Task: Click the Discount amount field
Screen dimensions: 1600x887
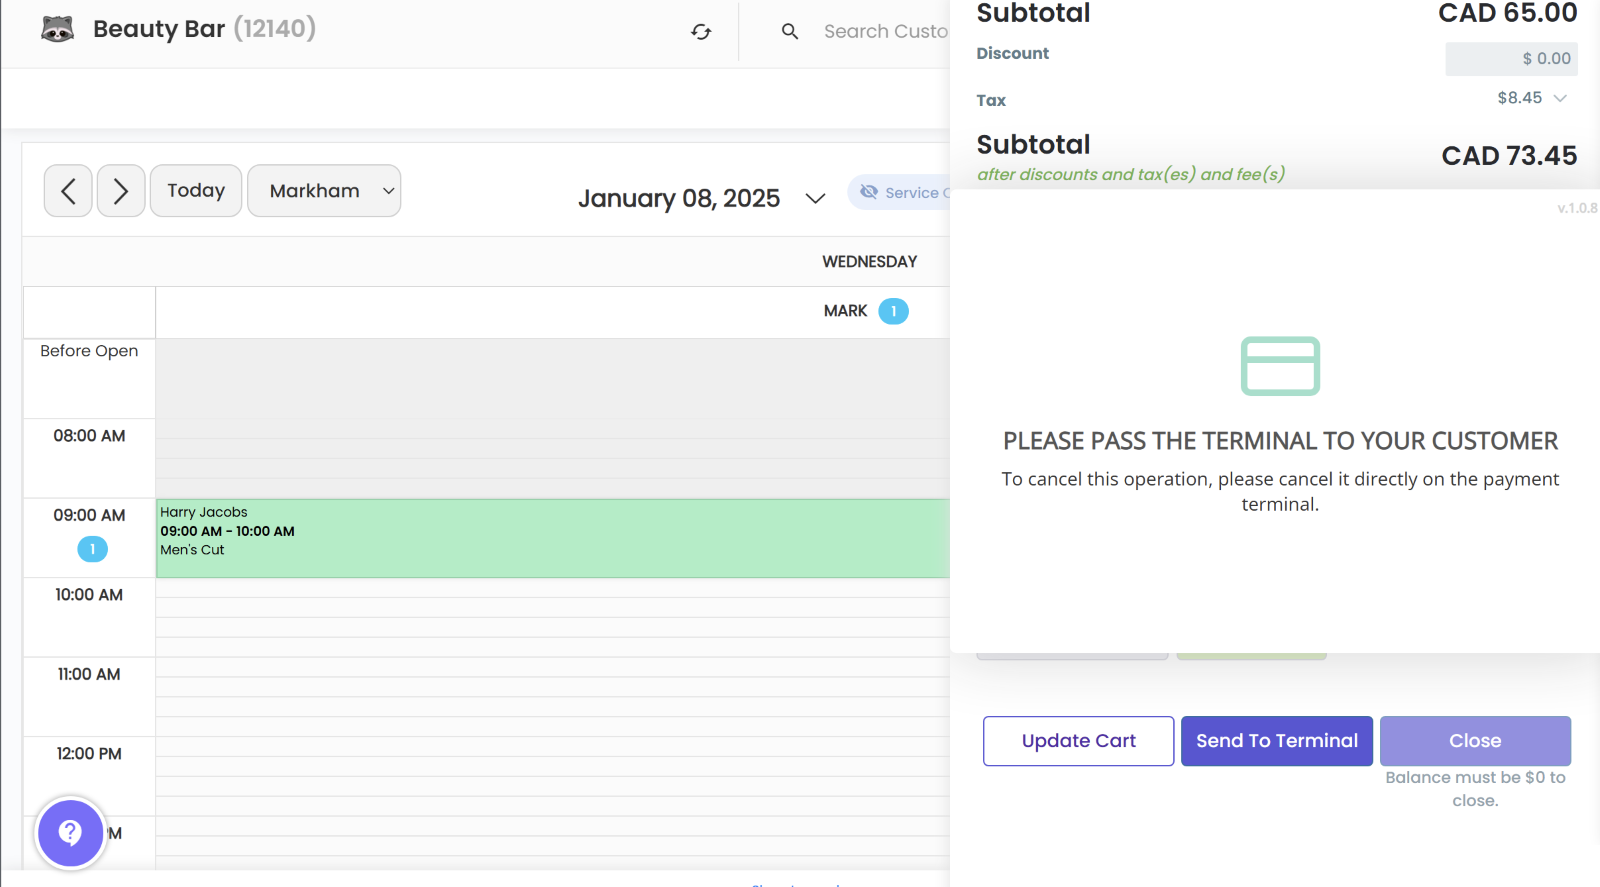Action: point(1511,59)
